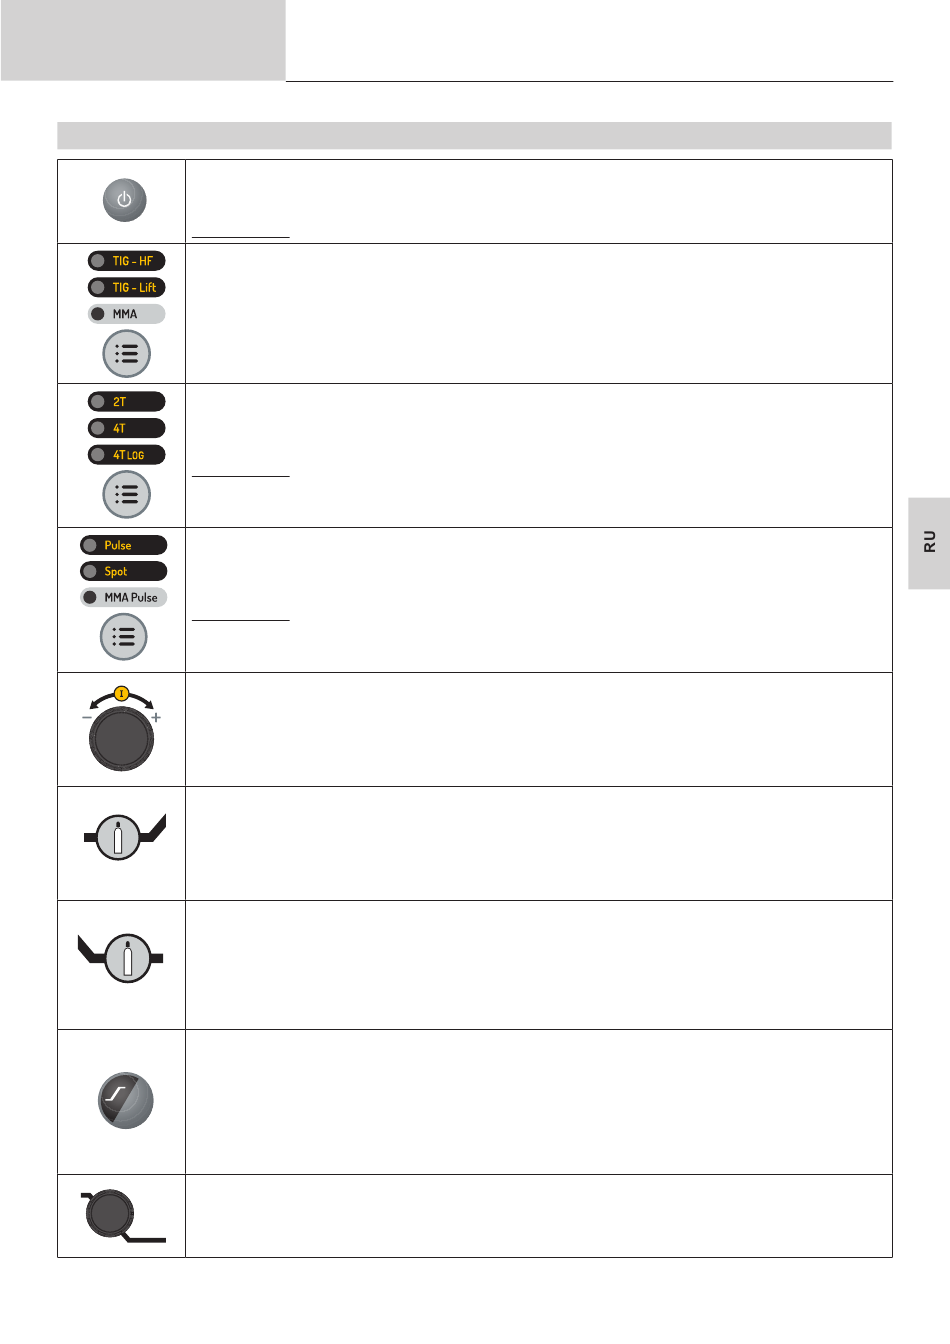This screenshot has width=950, height=1344.
Task: Choose the 4T LOG trigger mode
Action: tap(126, 455)
